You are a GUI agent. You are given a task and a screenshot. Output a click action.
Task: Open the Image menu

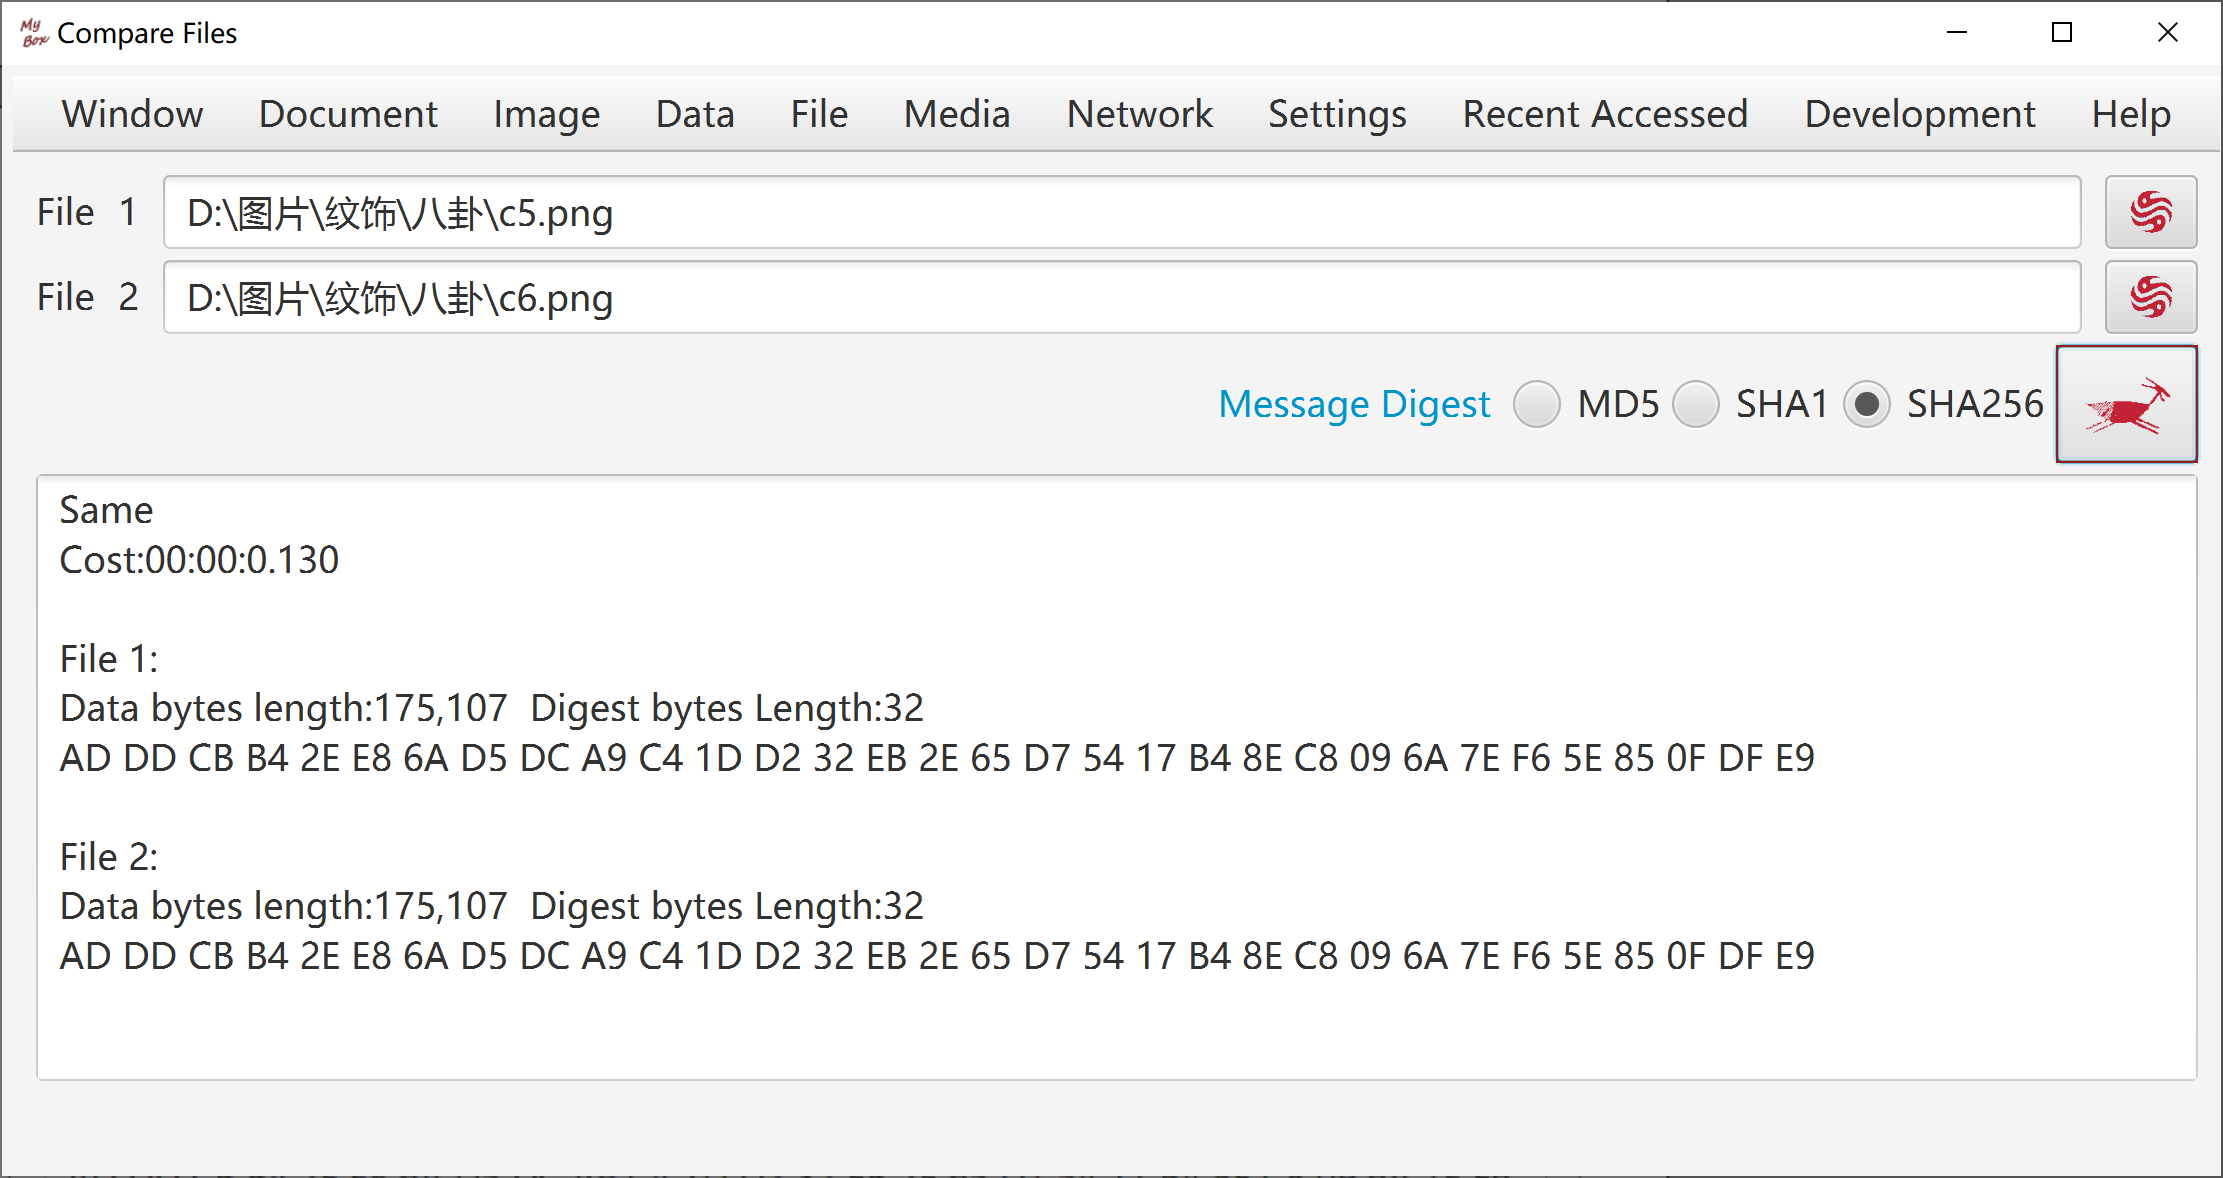(x=546, y=114)
